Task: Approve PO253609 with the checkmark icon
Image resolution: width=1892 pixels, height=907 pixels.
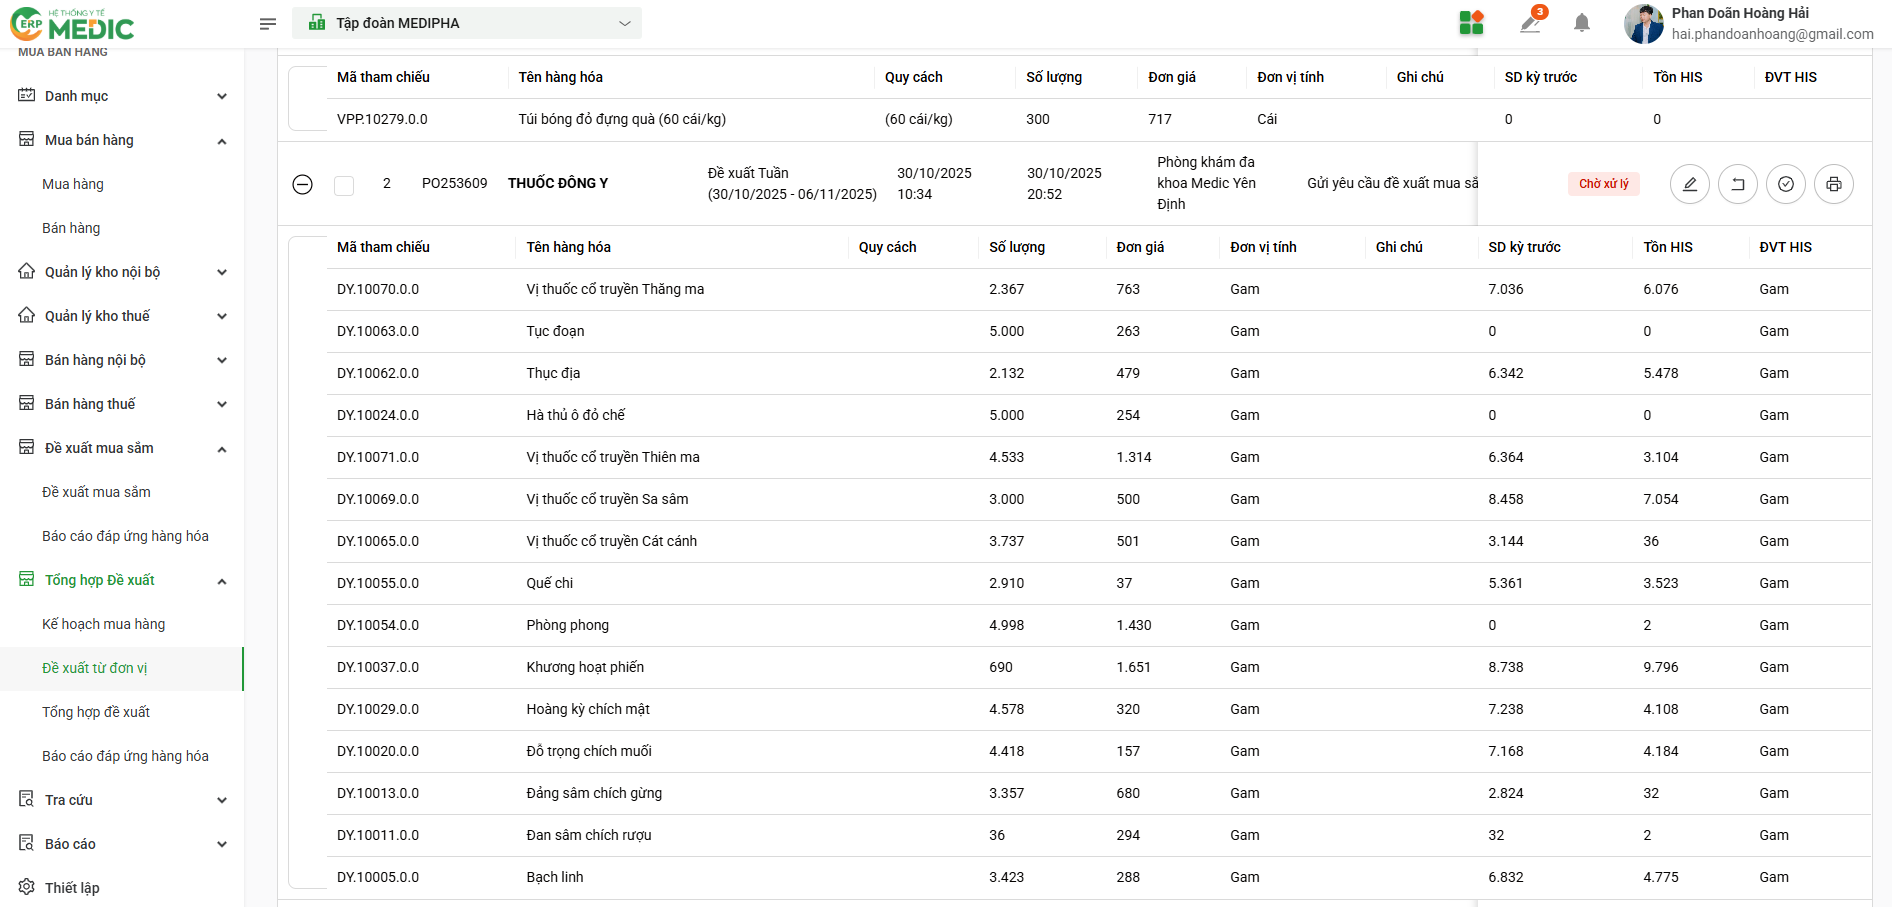Action: coord(1785,184)
